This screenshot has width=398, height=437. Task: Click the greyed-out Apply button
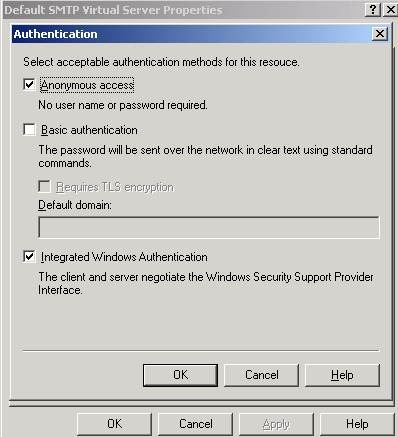pos(276,424)
